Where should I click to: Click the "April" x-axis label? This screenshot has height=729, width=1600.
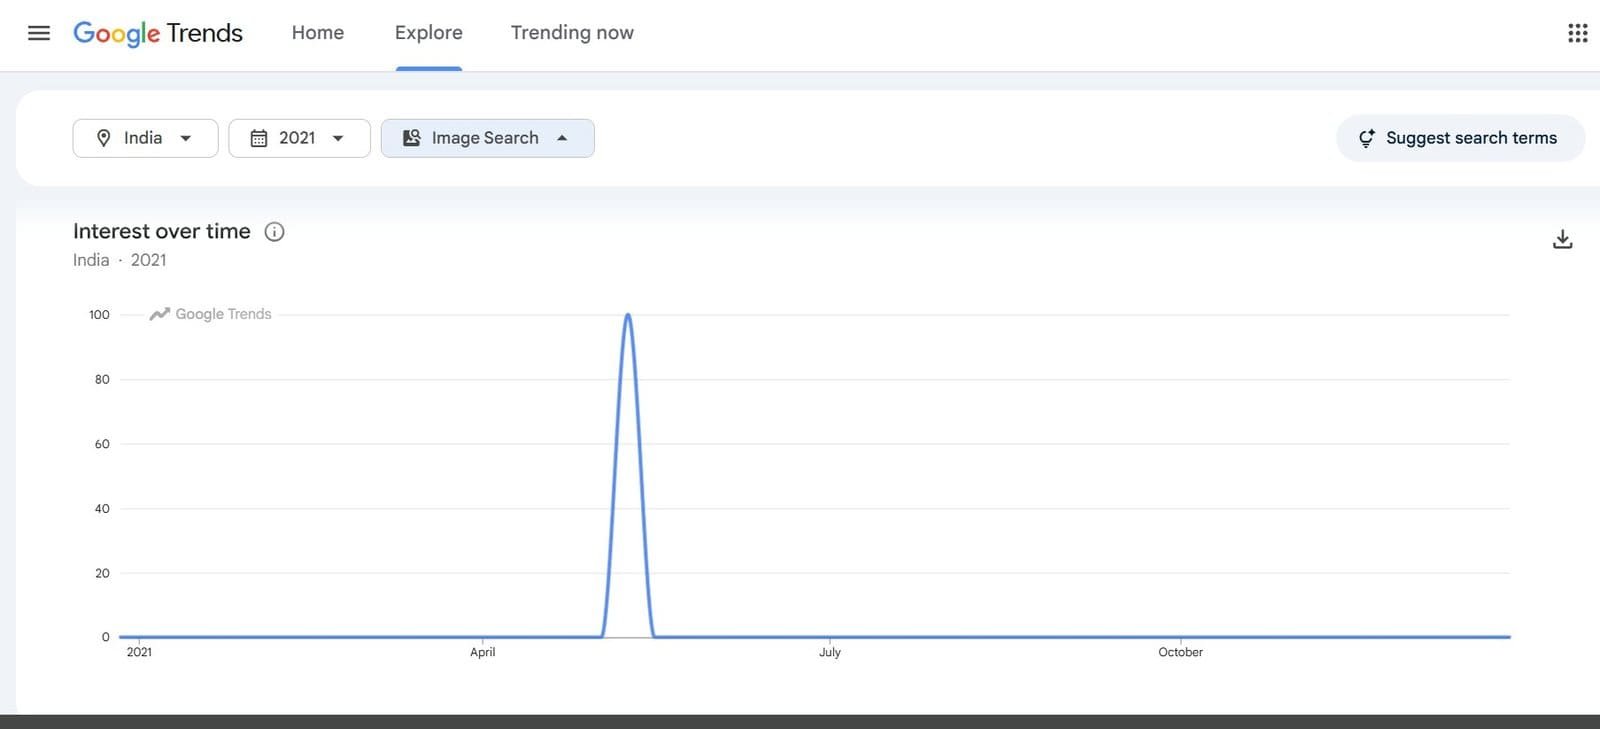[x=483, y=652]
